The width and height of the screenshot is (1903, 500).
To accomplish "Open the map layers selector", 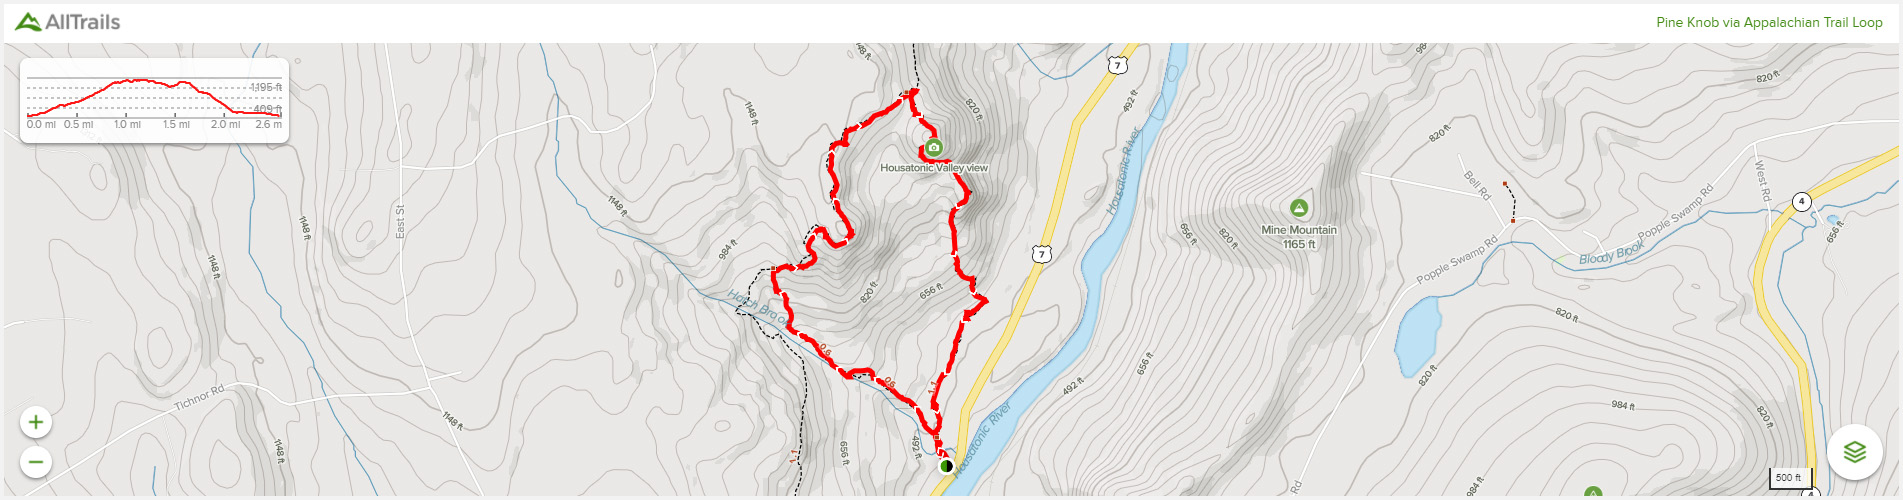I will pyautogui.click(x=1855, y=452).
